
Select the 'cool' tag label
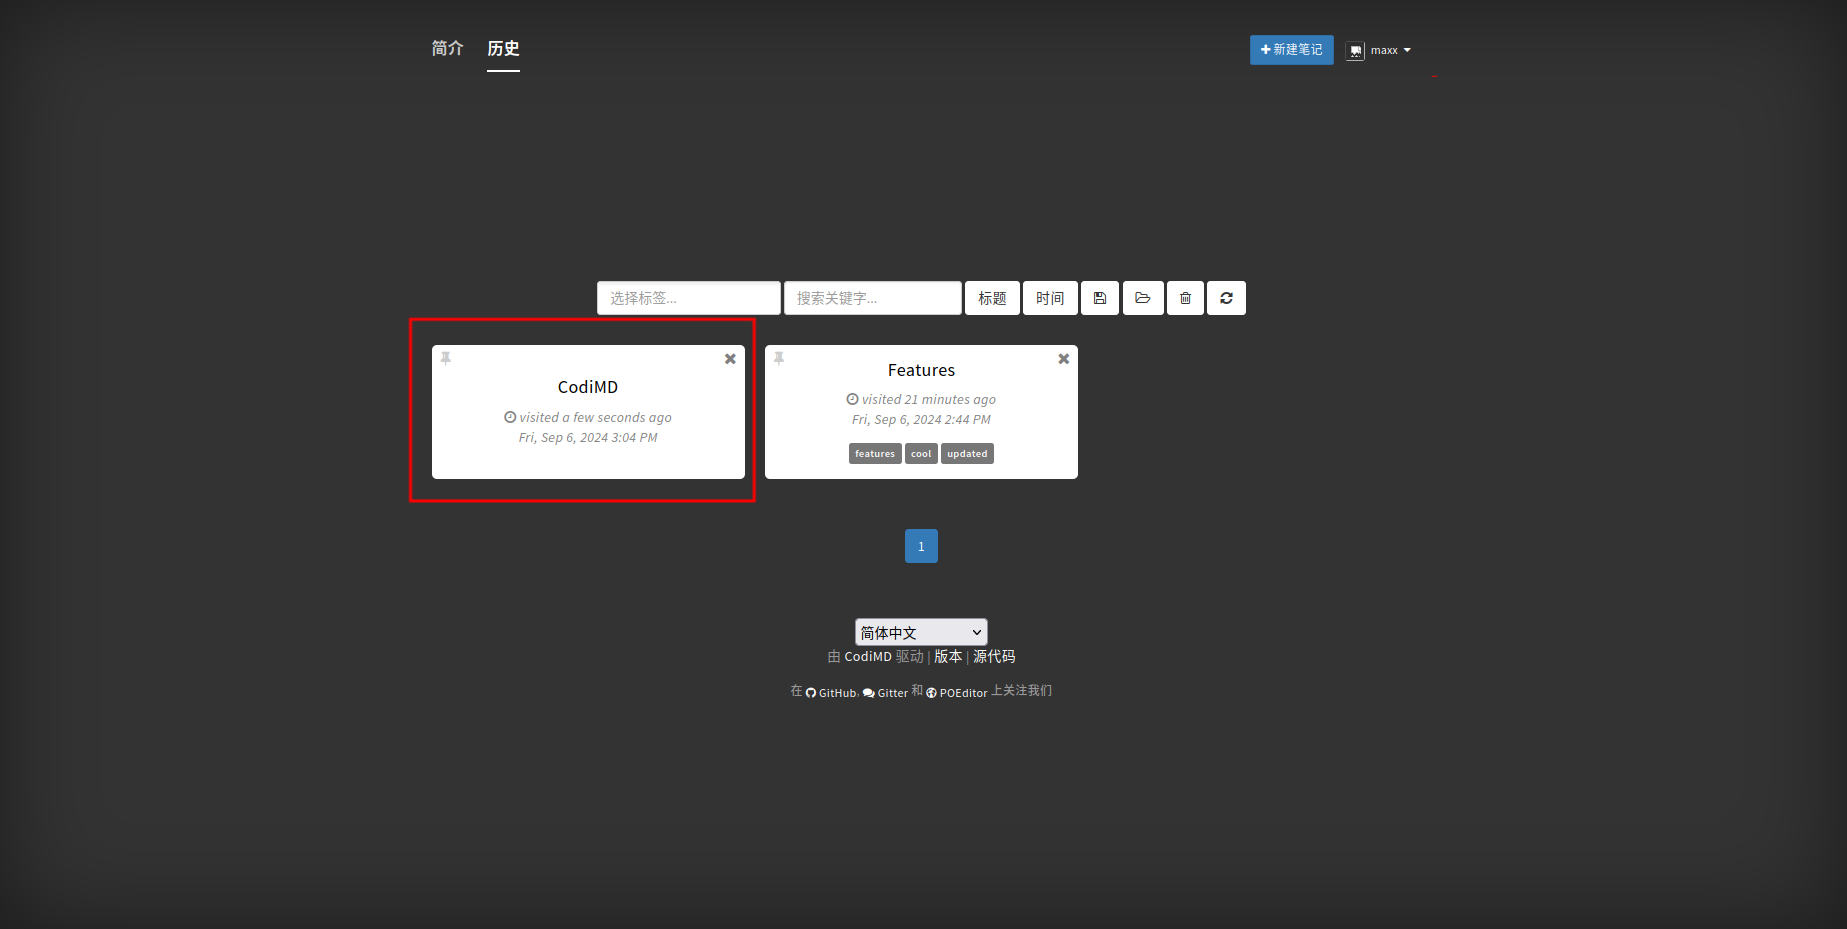click(x=921, y=454)
